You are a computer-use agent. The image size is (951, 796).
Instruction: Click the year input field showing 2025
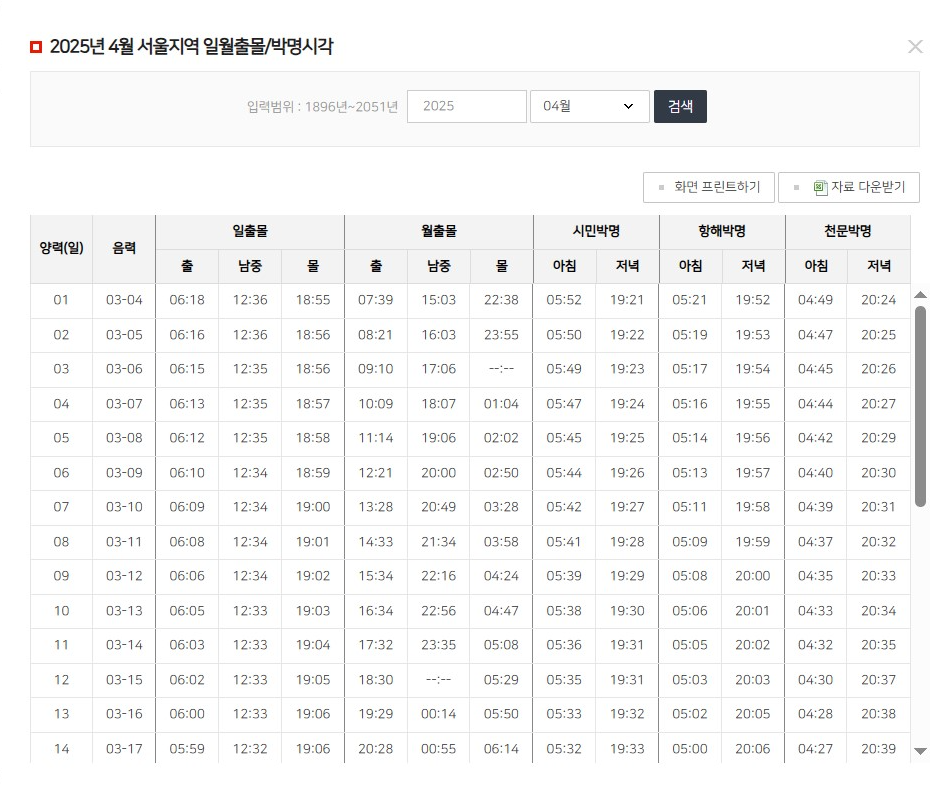pyautogui.click(x=467, y=106)
